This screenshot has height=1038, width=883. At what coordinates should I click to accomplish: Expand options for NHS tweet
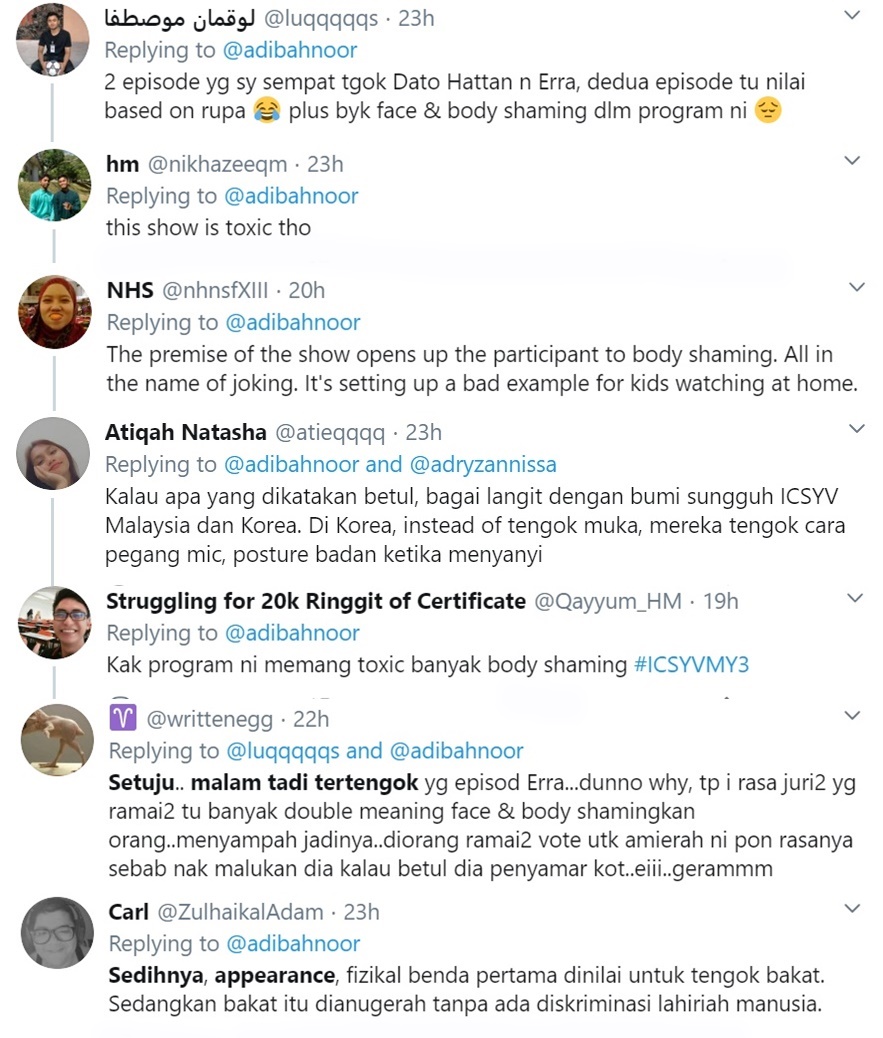tap(857, 287)
